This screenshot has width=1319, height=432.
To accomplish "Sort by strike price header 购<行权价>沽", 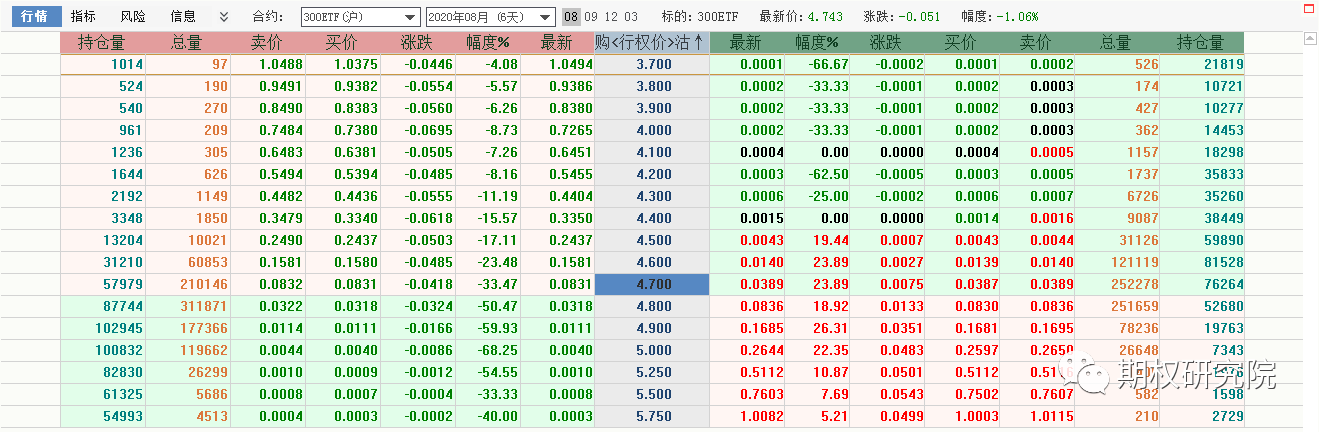I will (x=651, y=43).
